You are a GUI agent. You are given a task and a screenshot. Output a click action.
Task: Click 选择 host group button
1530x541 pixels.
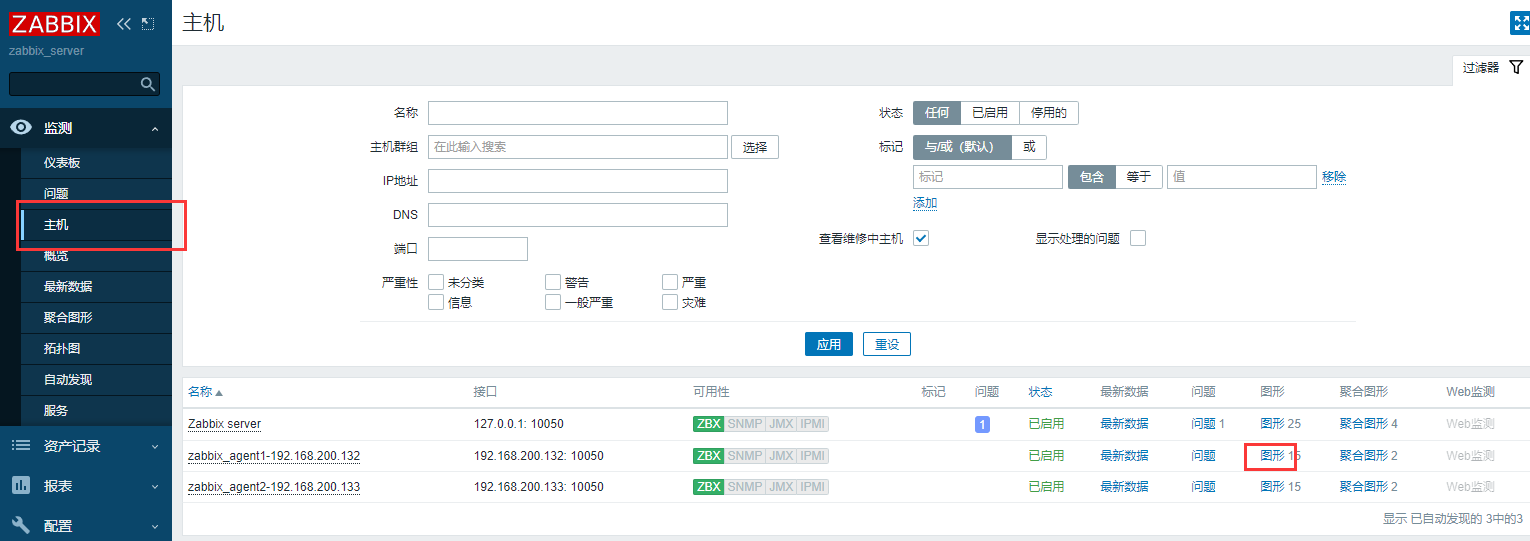(755, 147)
